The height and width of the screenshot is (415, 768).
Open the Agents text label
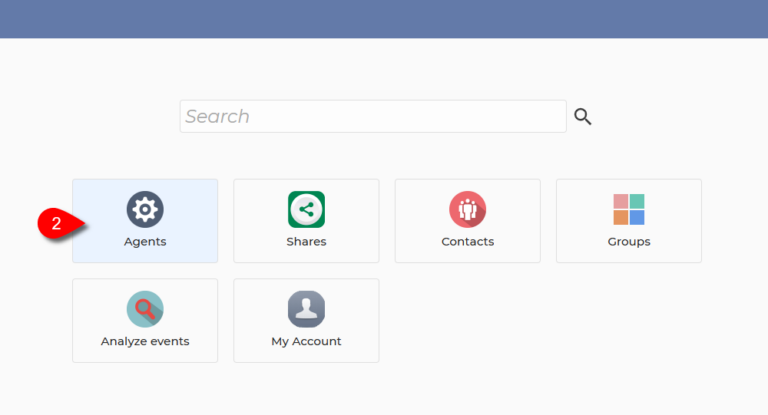pyautogui.click(x=145, y=242)
